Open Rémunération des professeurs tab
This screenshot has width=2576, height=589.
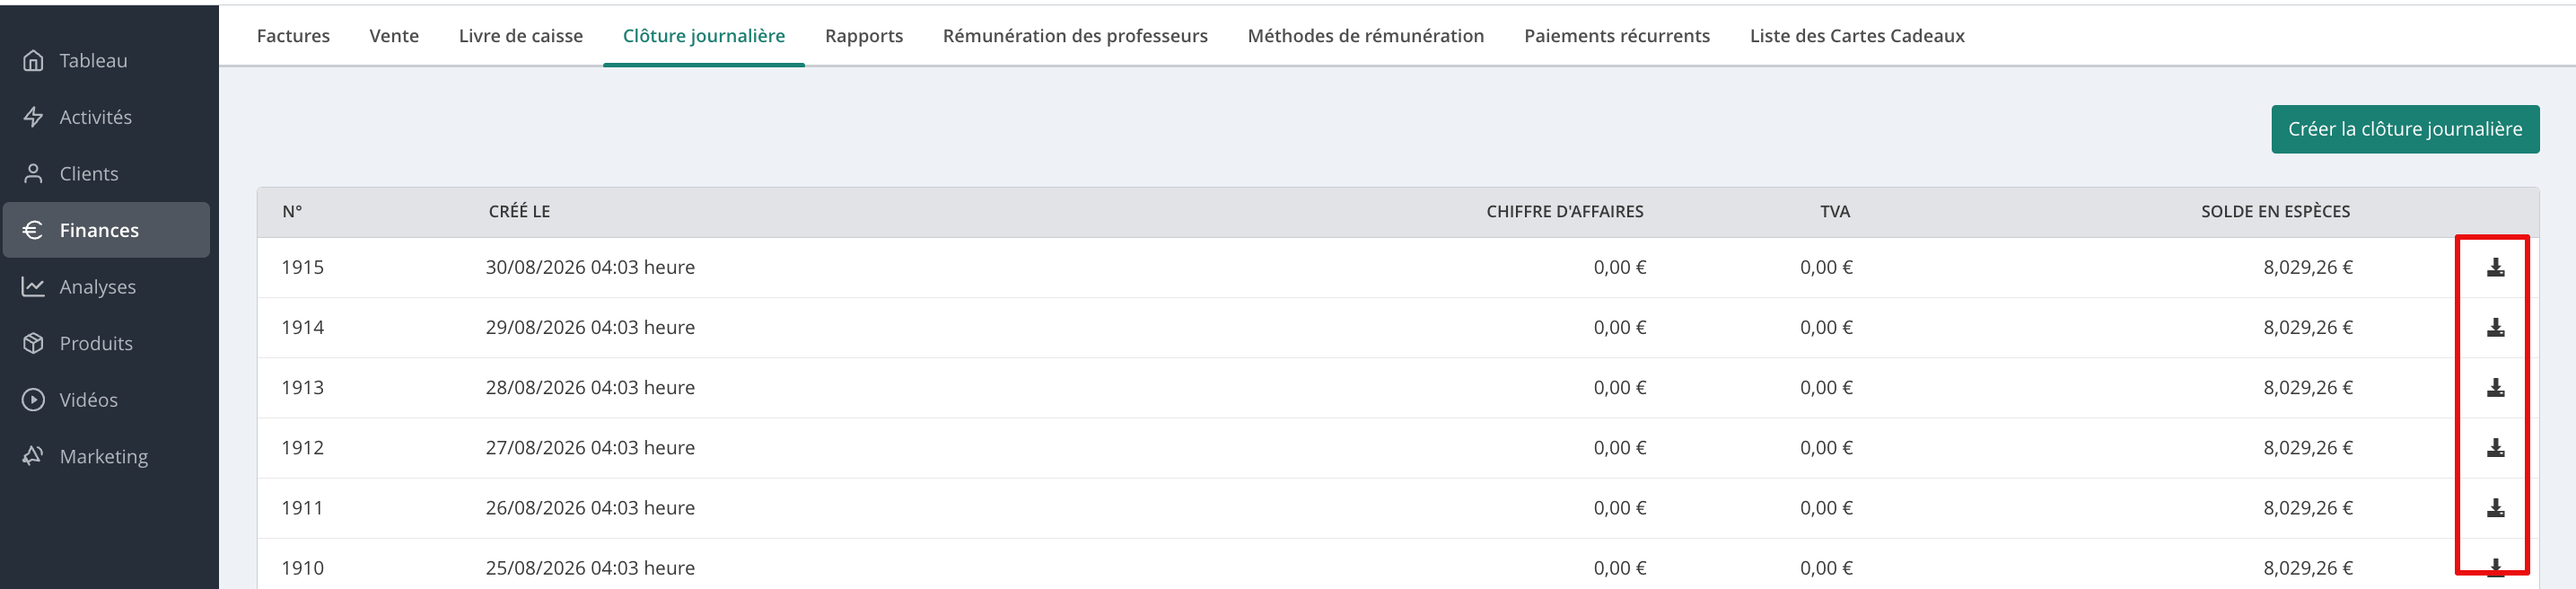coord(1075,36)
